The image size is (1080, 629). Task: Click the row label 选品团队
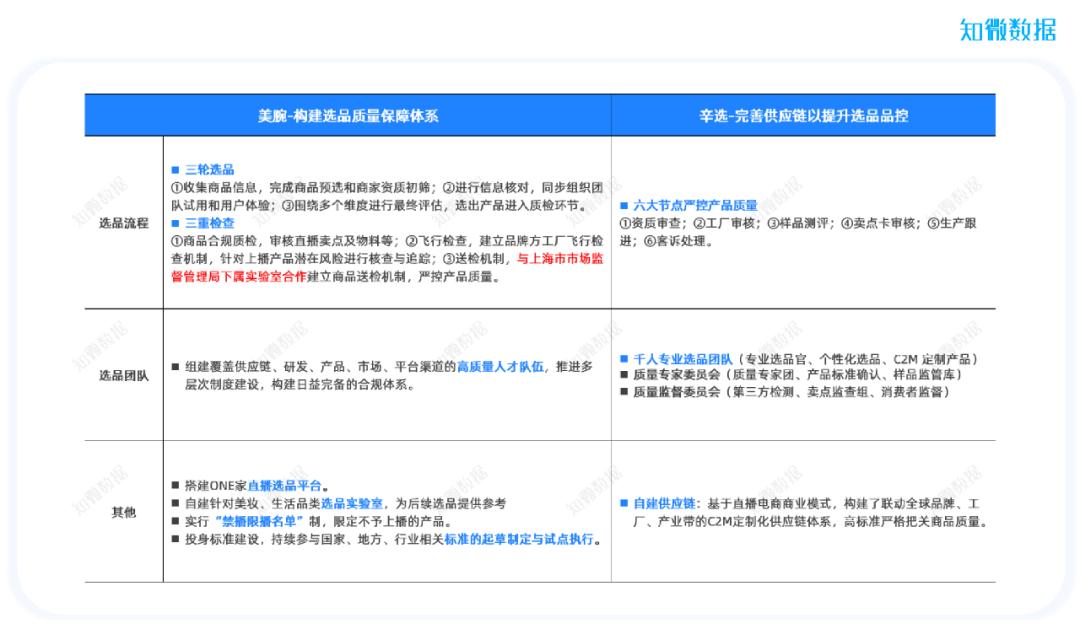(124, 375)
